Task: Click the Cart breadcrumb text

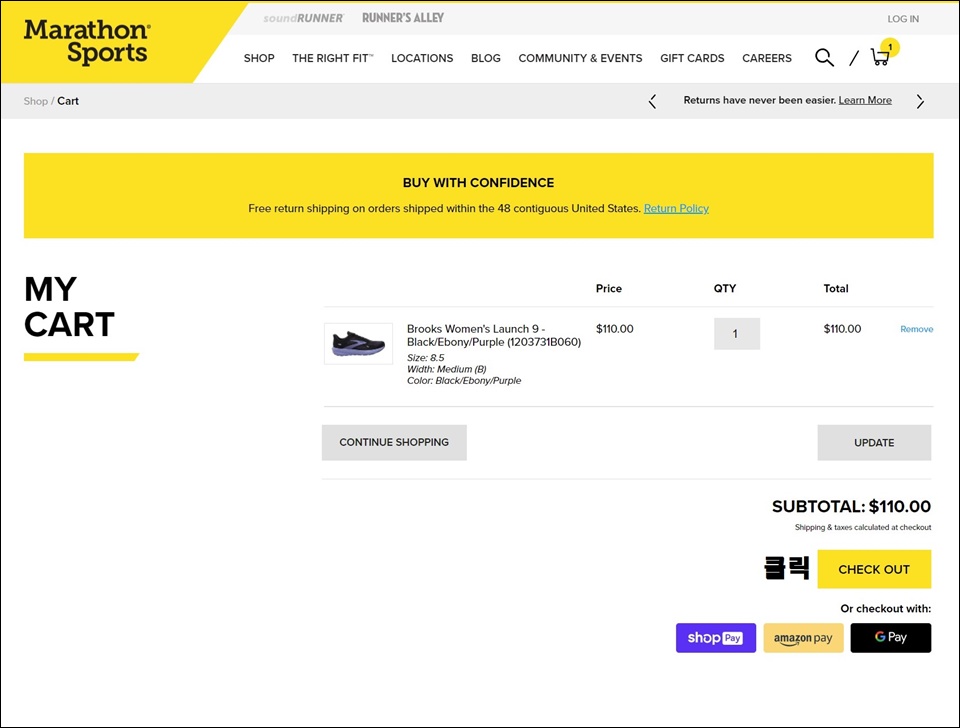Action: [68, 101]
